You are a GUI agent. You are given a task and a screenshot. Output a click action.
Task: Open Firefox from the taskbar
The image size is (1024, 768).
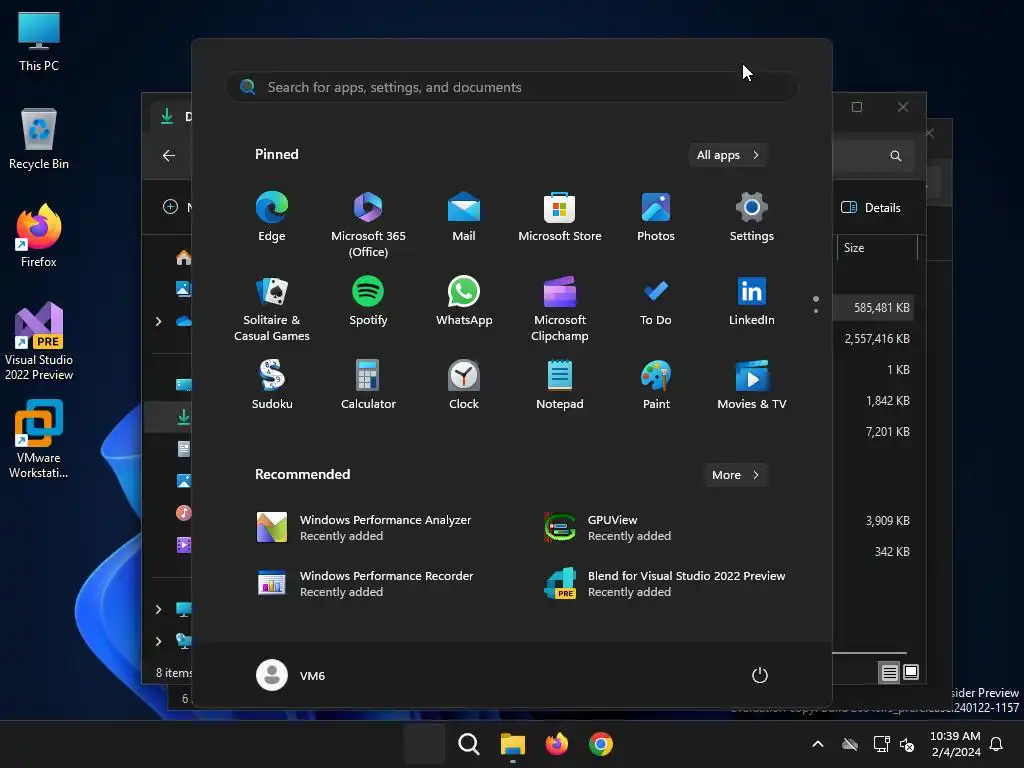point(556,744)
